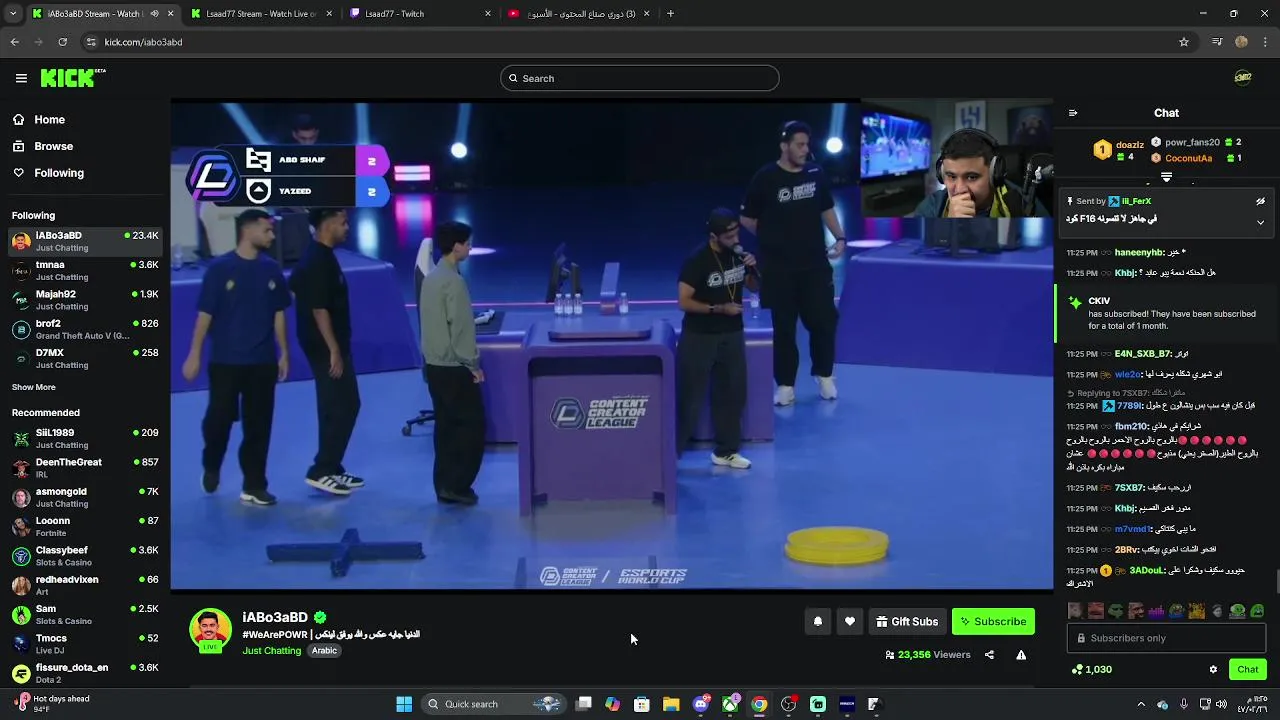
Task: Open Classybeef recommended channel
Action: 85,556
